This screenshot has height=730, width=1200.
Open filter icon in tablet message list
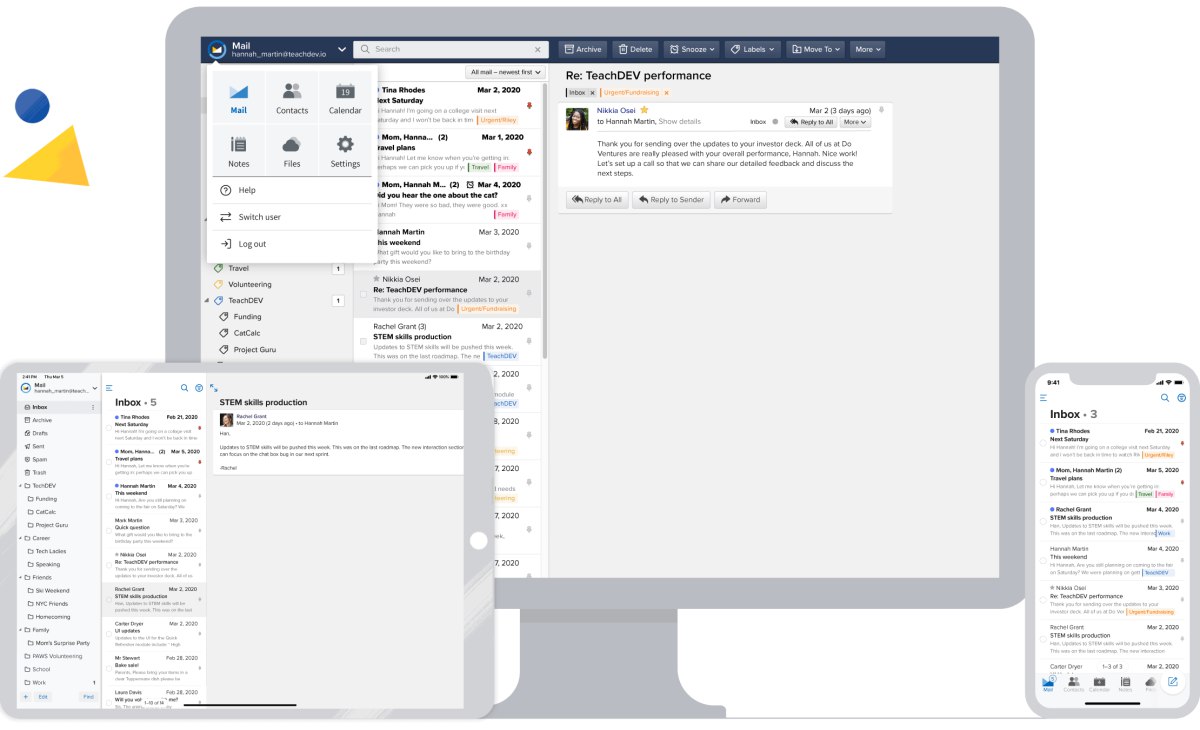click(199, 387)
